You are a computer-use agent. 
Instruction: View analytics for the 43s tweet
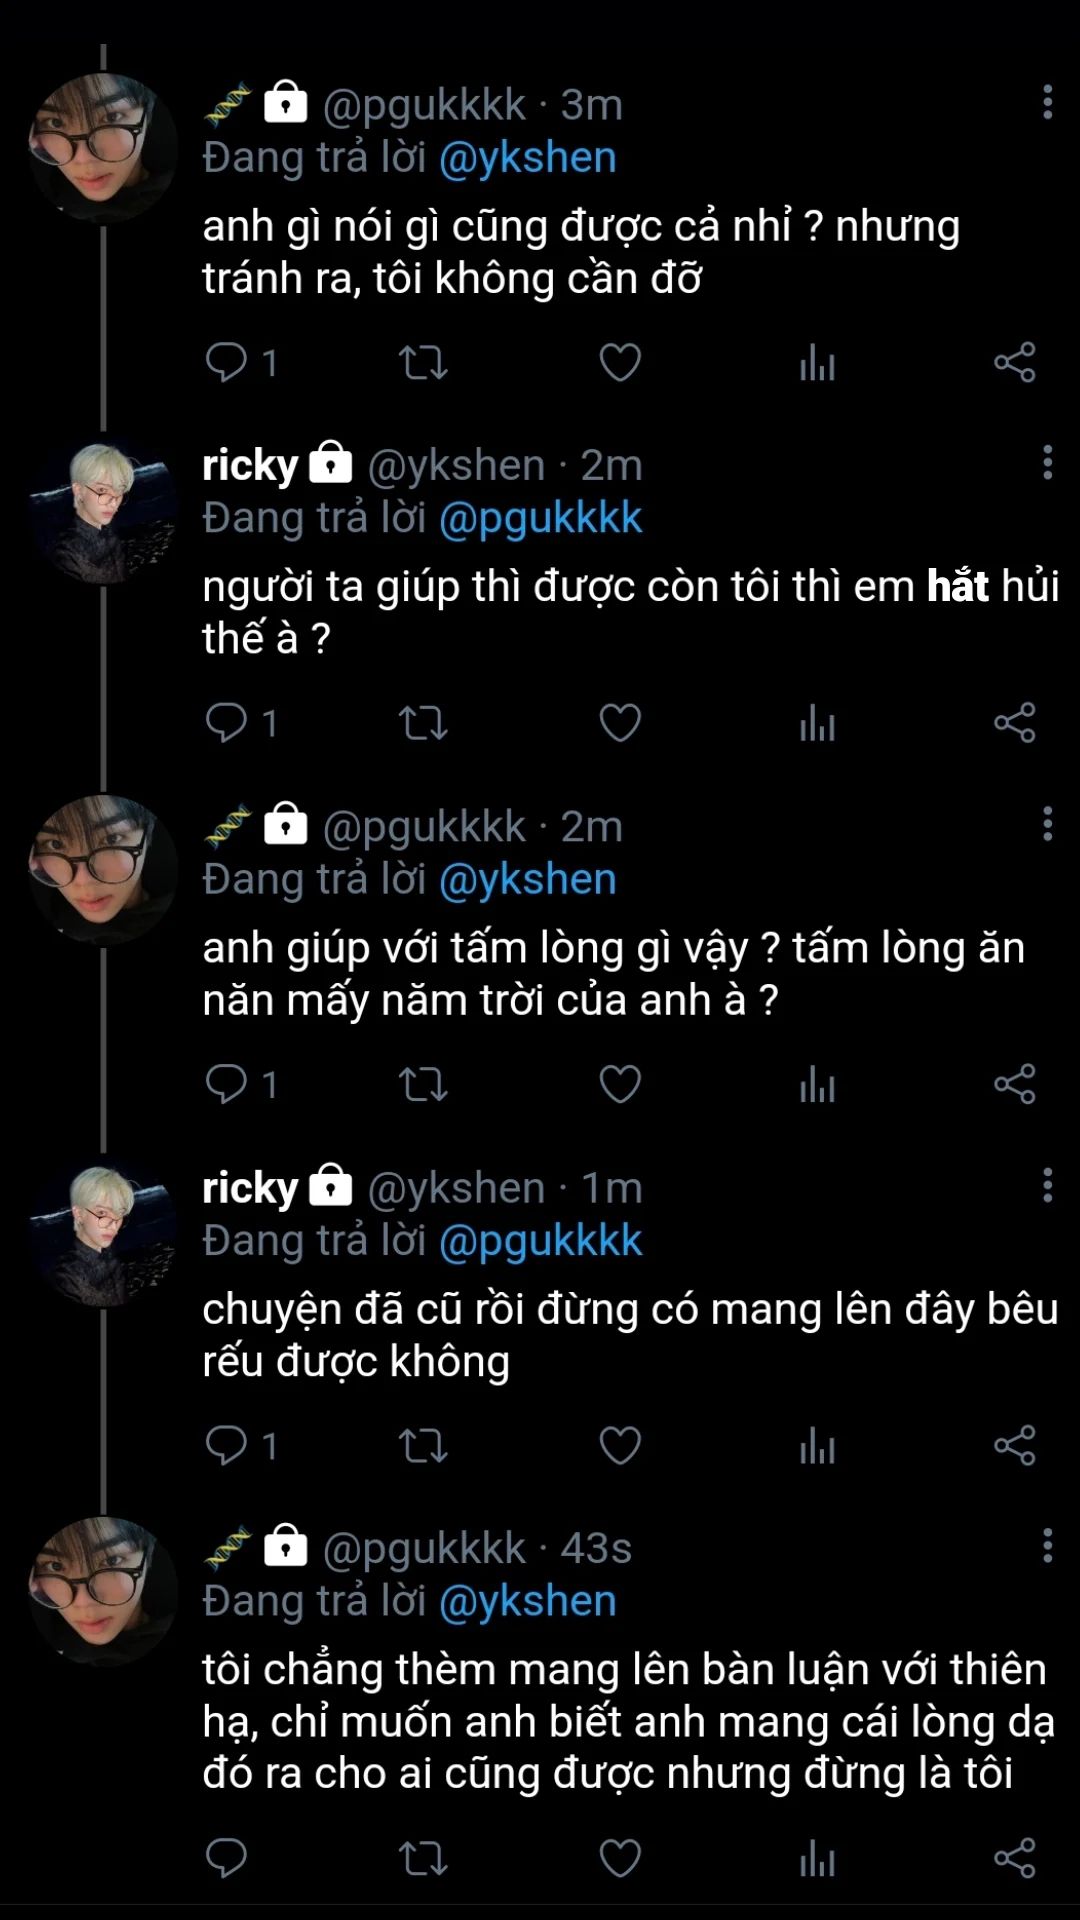click(817, 1859)
